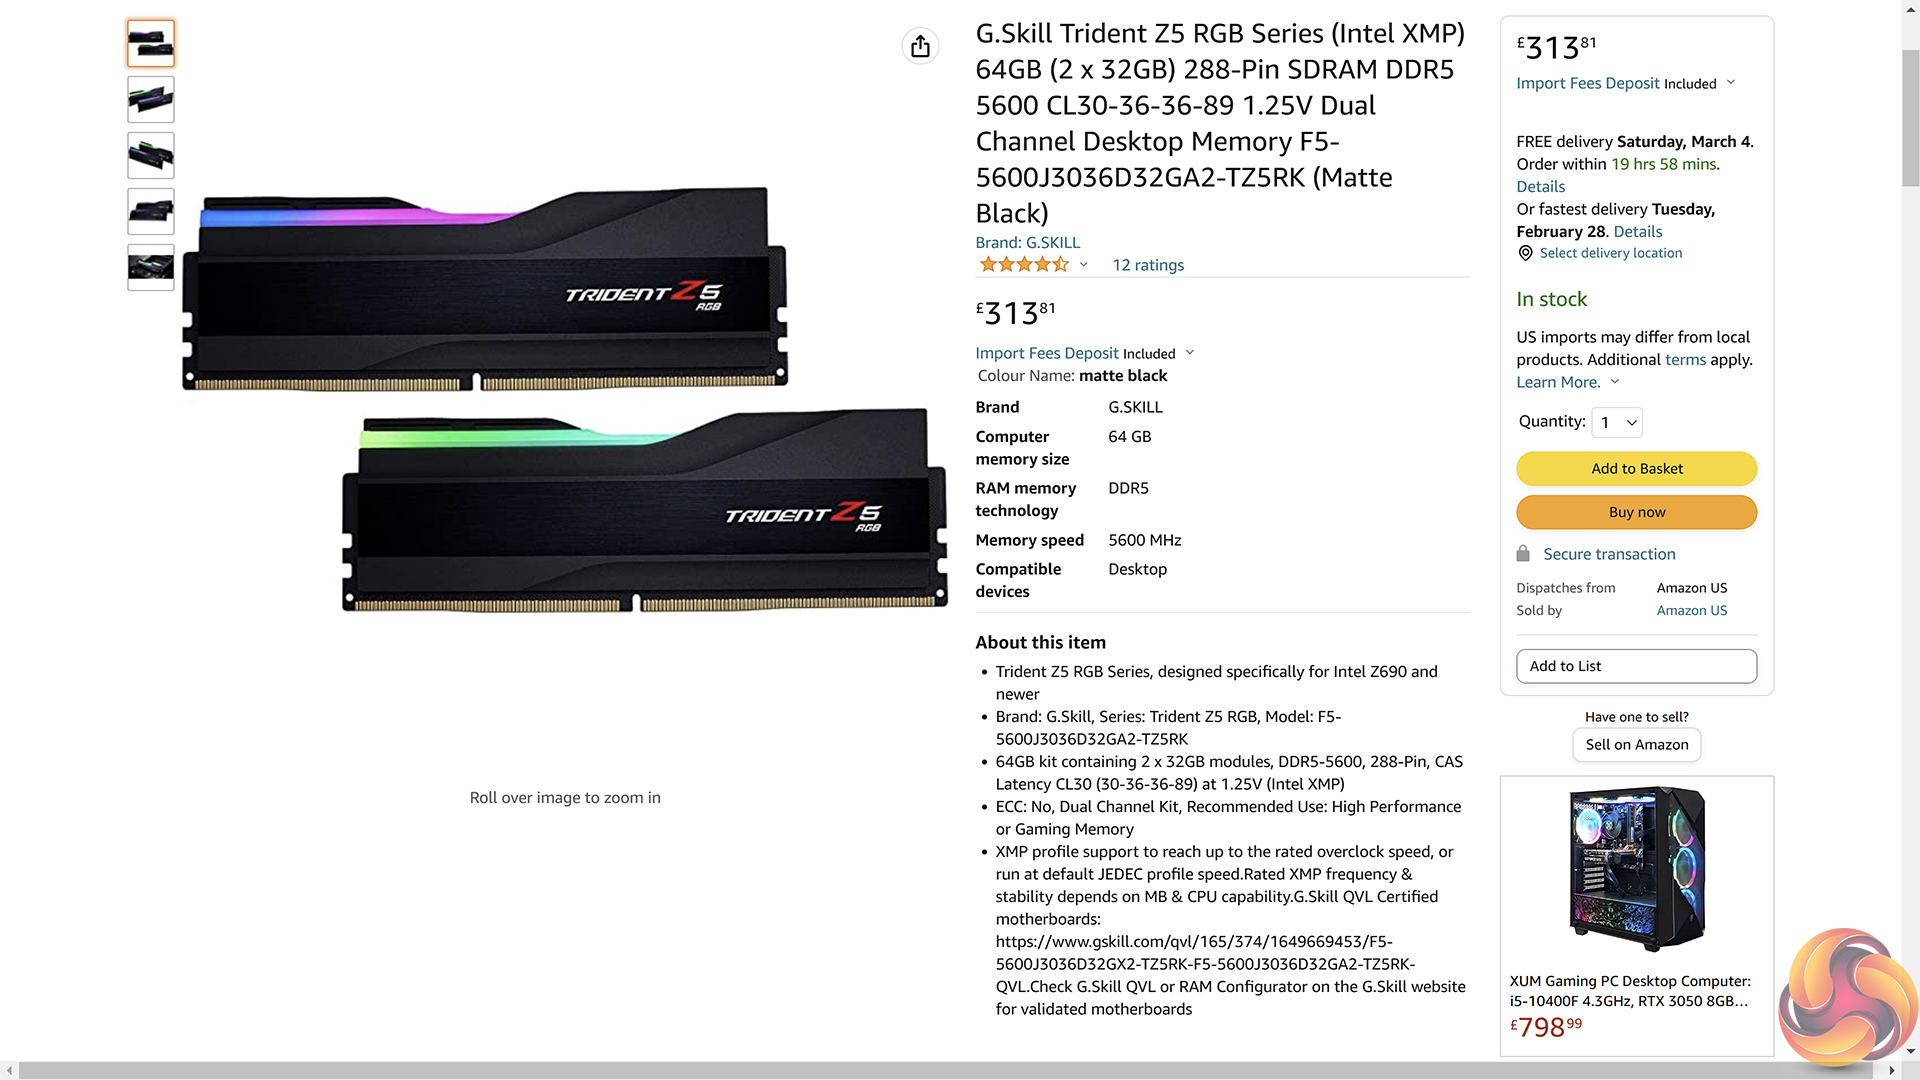
Task: Select the fourth product thumbnail
Action: (x=151, y=211)
